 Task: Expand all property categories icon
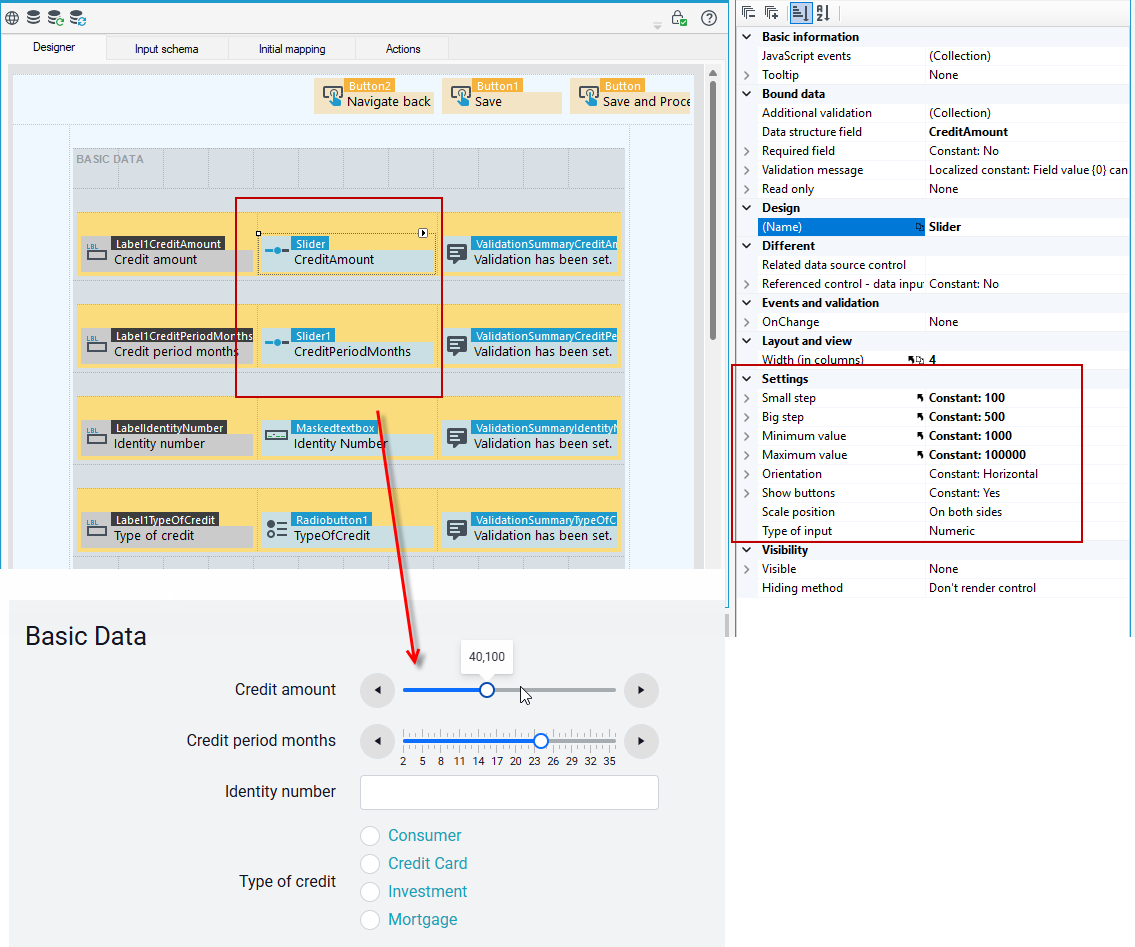tap(772, 12)
